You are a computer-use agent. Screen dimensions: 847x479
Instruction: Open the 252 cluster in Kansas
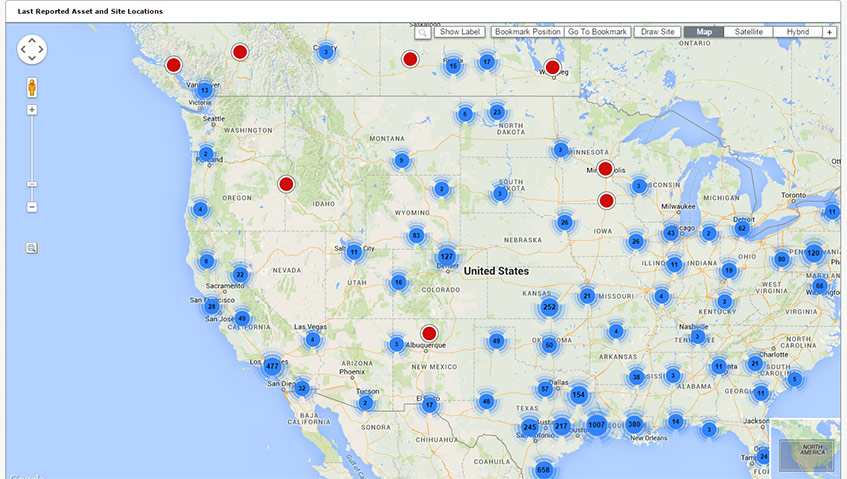(549, 307)
